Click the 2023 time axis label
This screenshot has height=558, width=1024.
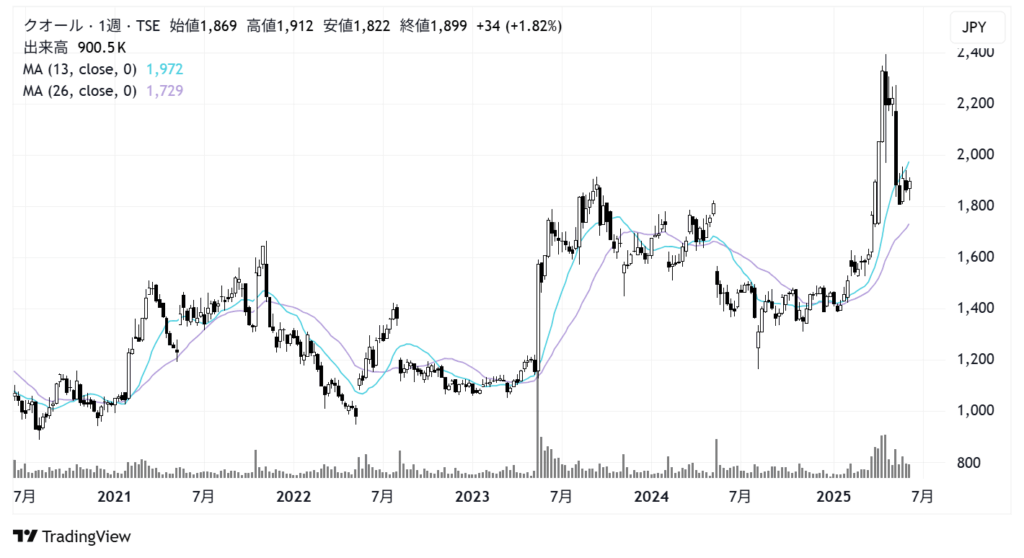472,497
